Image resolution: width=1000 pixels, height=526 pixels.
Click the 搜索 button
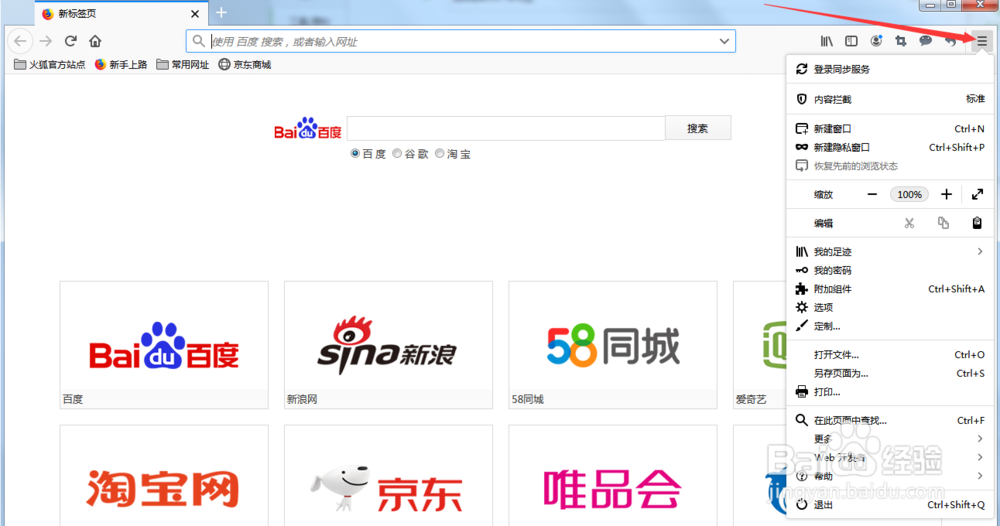click(x=698, y=128)
